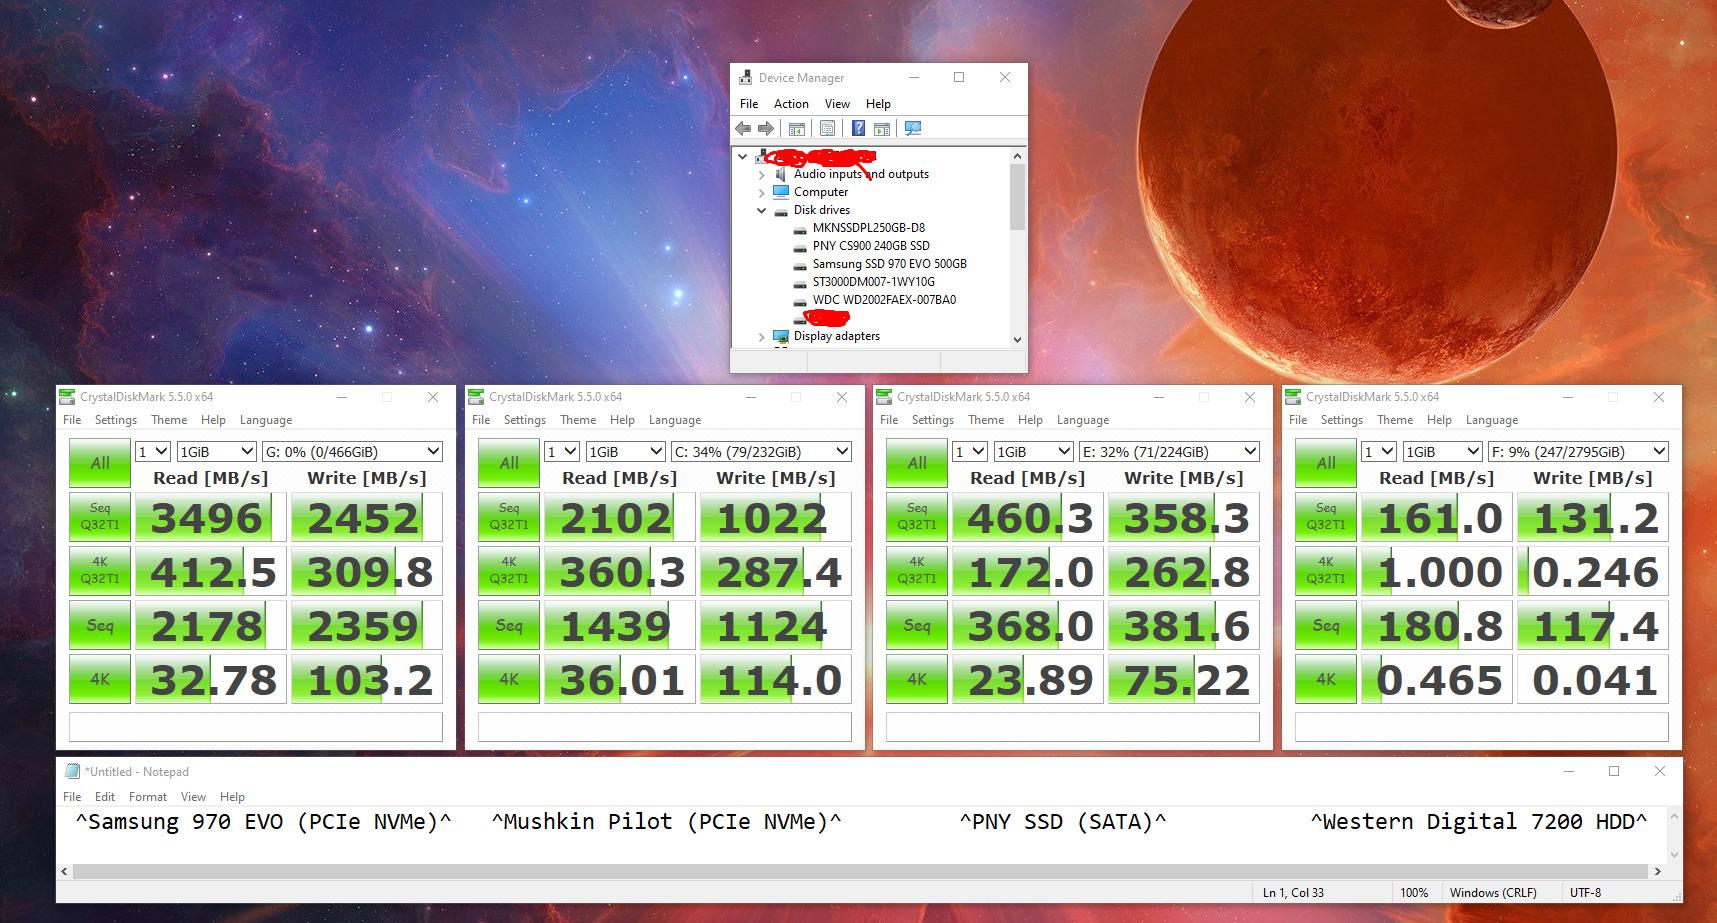Open the View menu in Device Manager
1717x923 pixels.
837,104
